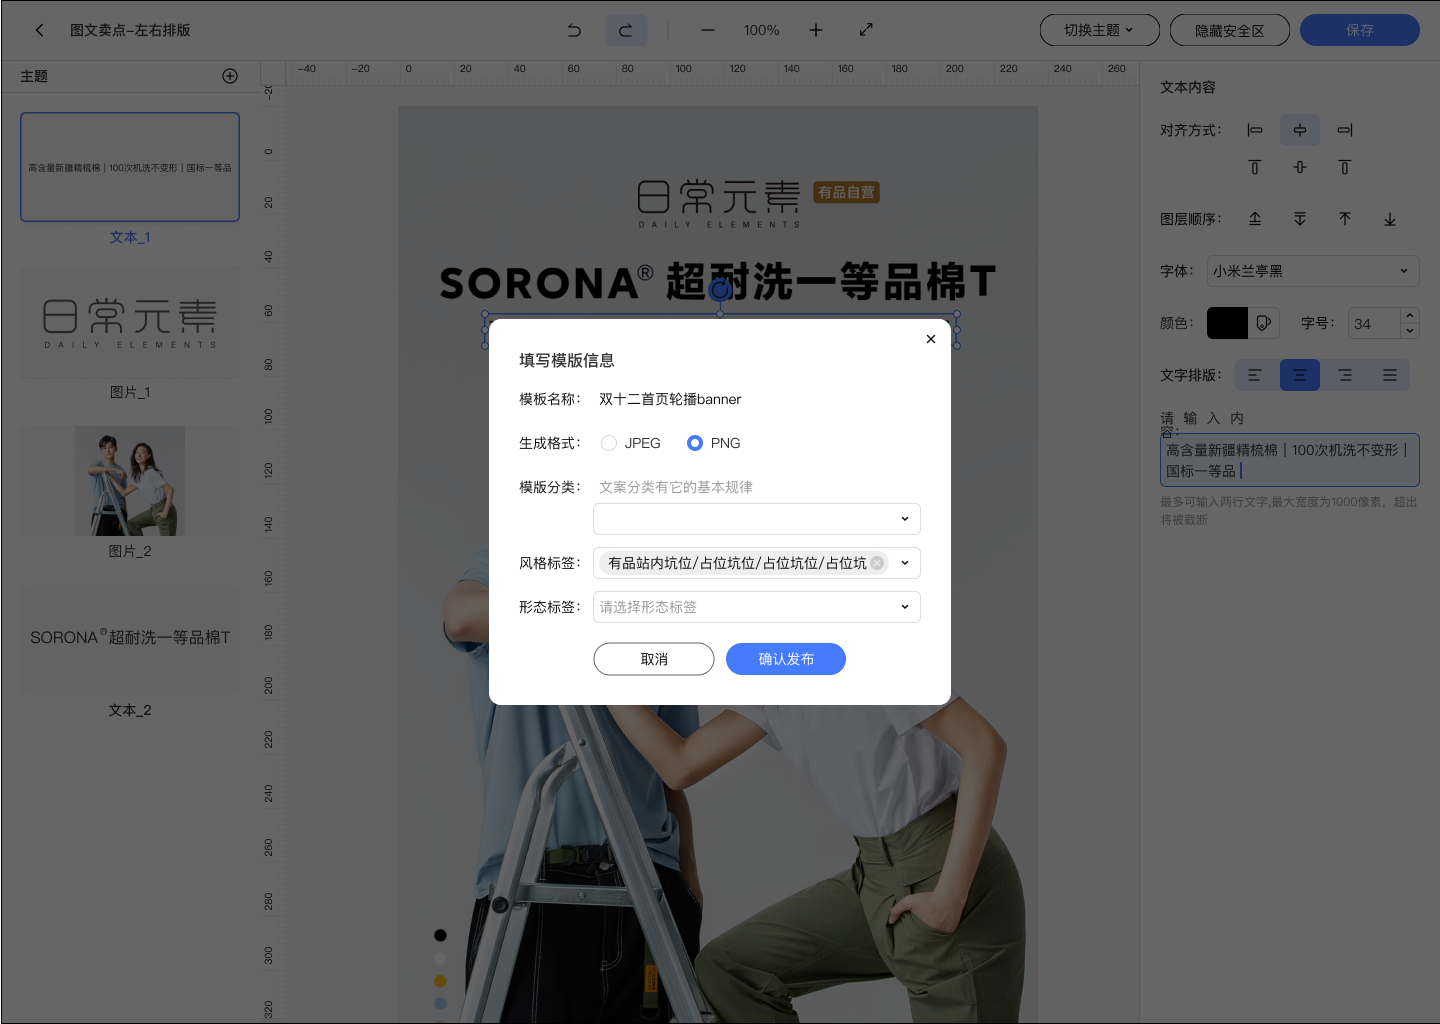
Task: Click the 有品自营 badge on canvas
Action: click(x=847, y=192)
